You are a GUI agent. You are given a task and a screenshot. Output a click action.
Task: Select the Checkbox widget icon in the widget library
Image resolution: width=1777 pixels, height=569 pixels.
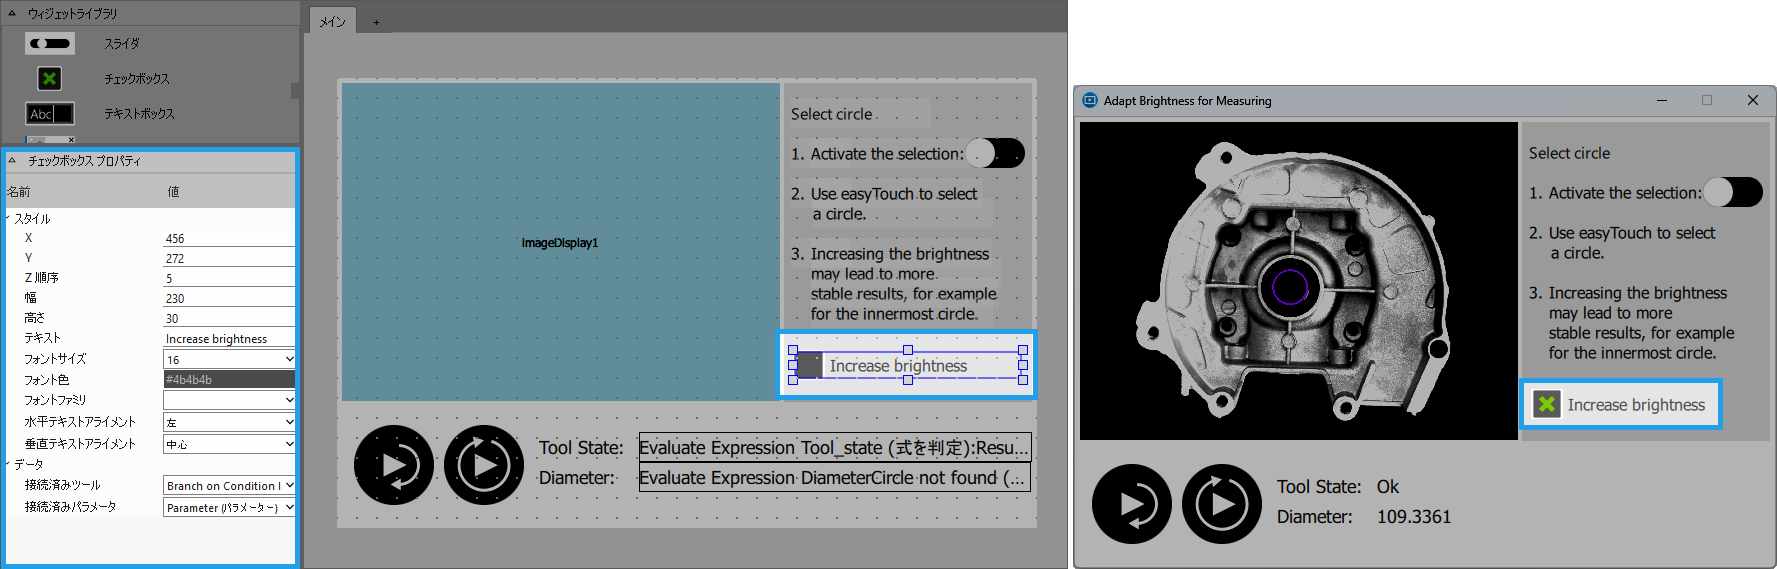pyautogui.click(x=50, y=79)
